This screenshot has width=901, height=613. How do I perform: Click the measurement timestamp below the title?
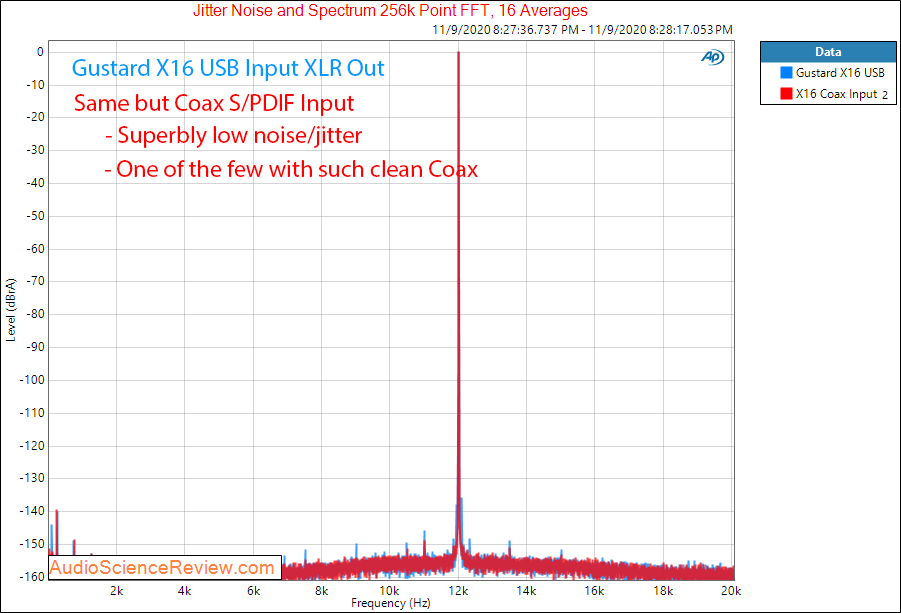tap(582, 29)
